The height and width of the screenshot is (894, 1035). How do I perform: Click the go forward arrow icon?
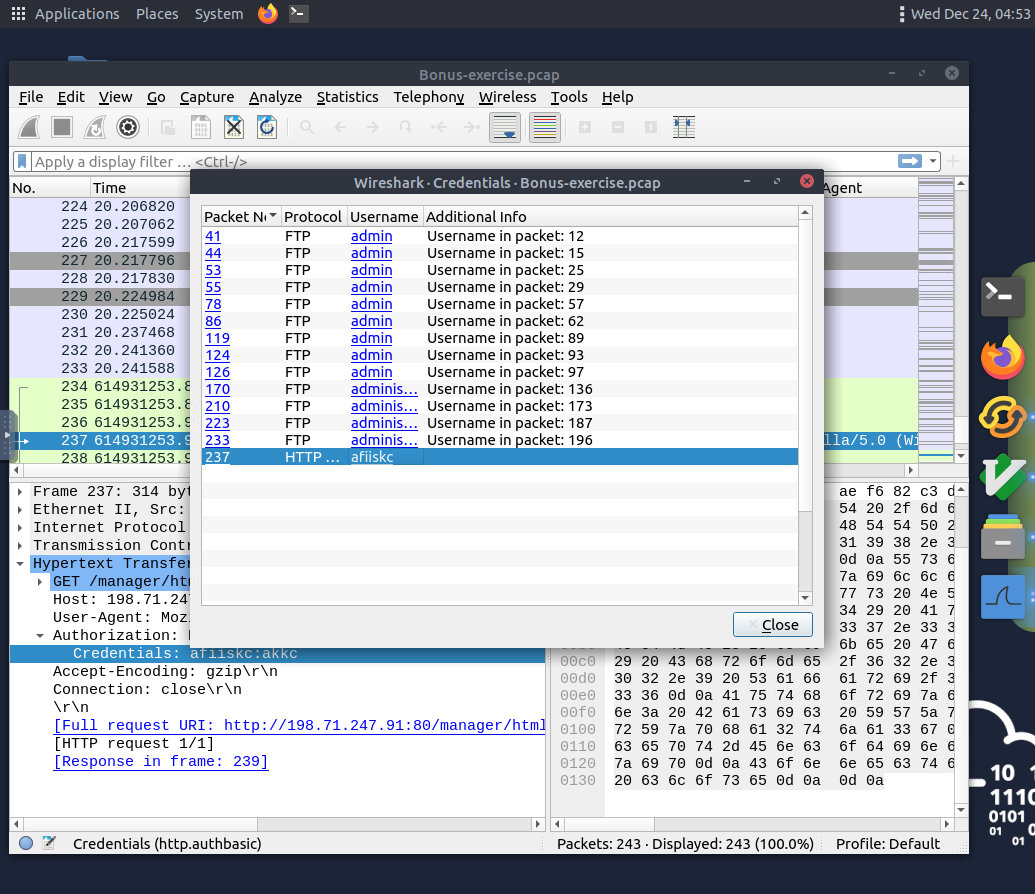point(373,127)
